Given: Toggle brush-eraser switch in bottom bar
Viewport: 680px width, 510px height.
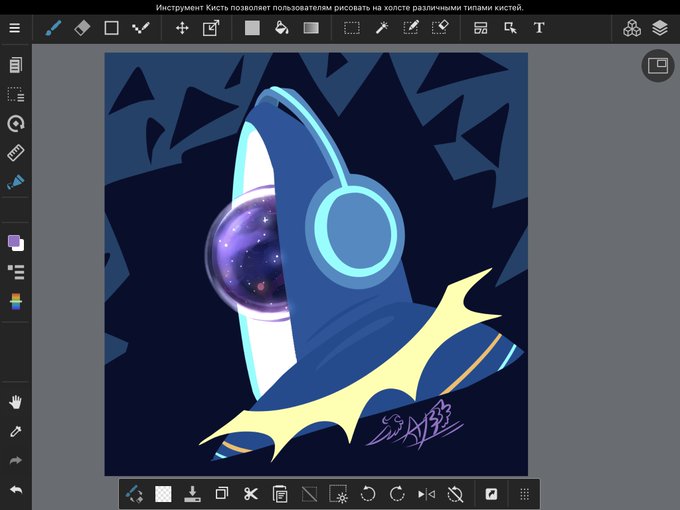Looking at the screenshot, I should coord(134,494).
